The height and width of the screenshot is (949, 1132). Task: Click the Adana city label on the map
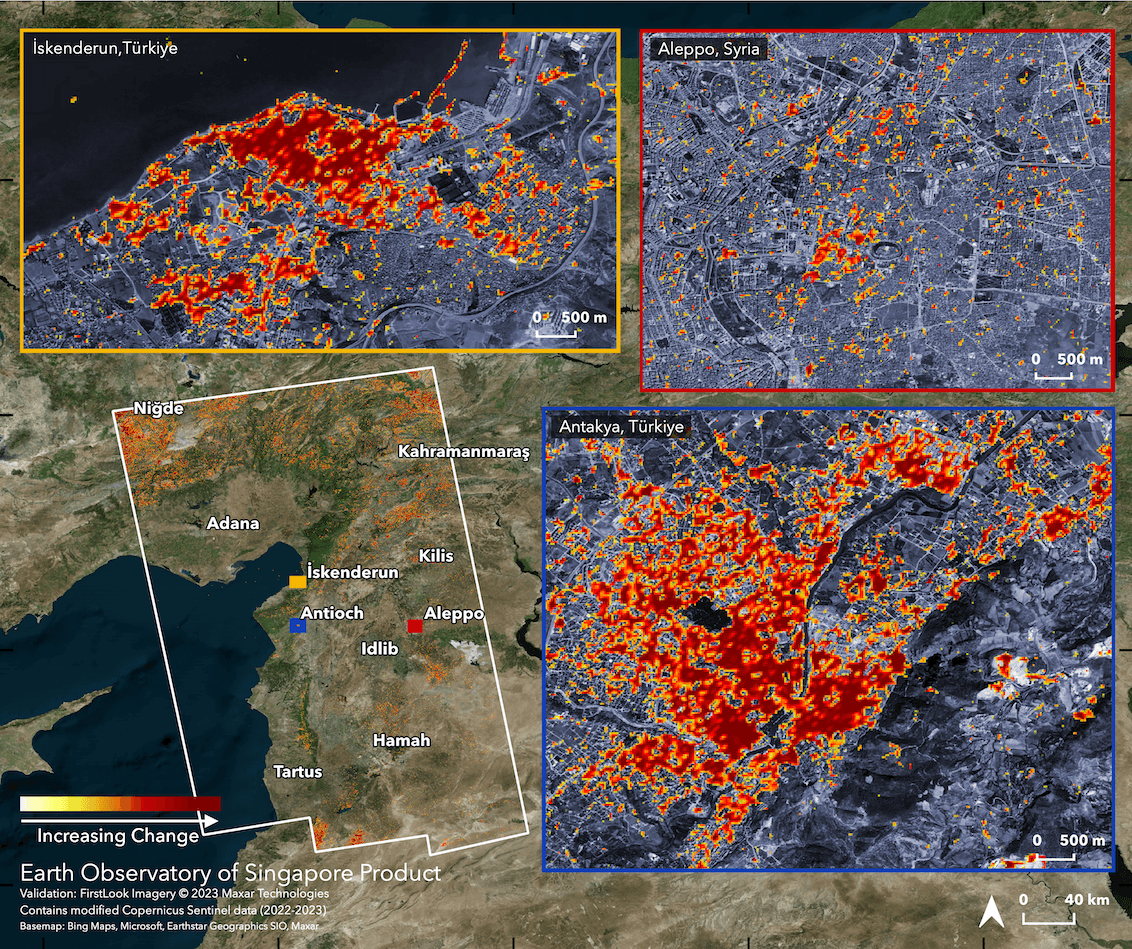point(233,523)
